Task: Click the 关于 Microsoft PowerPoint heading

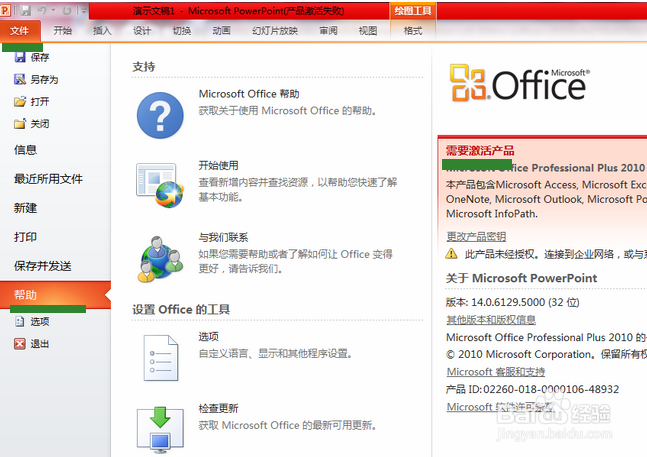Action: click(x=521, y=278)
